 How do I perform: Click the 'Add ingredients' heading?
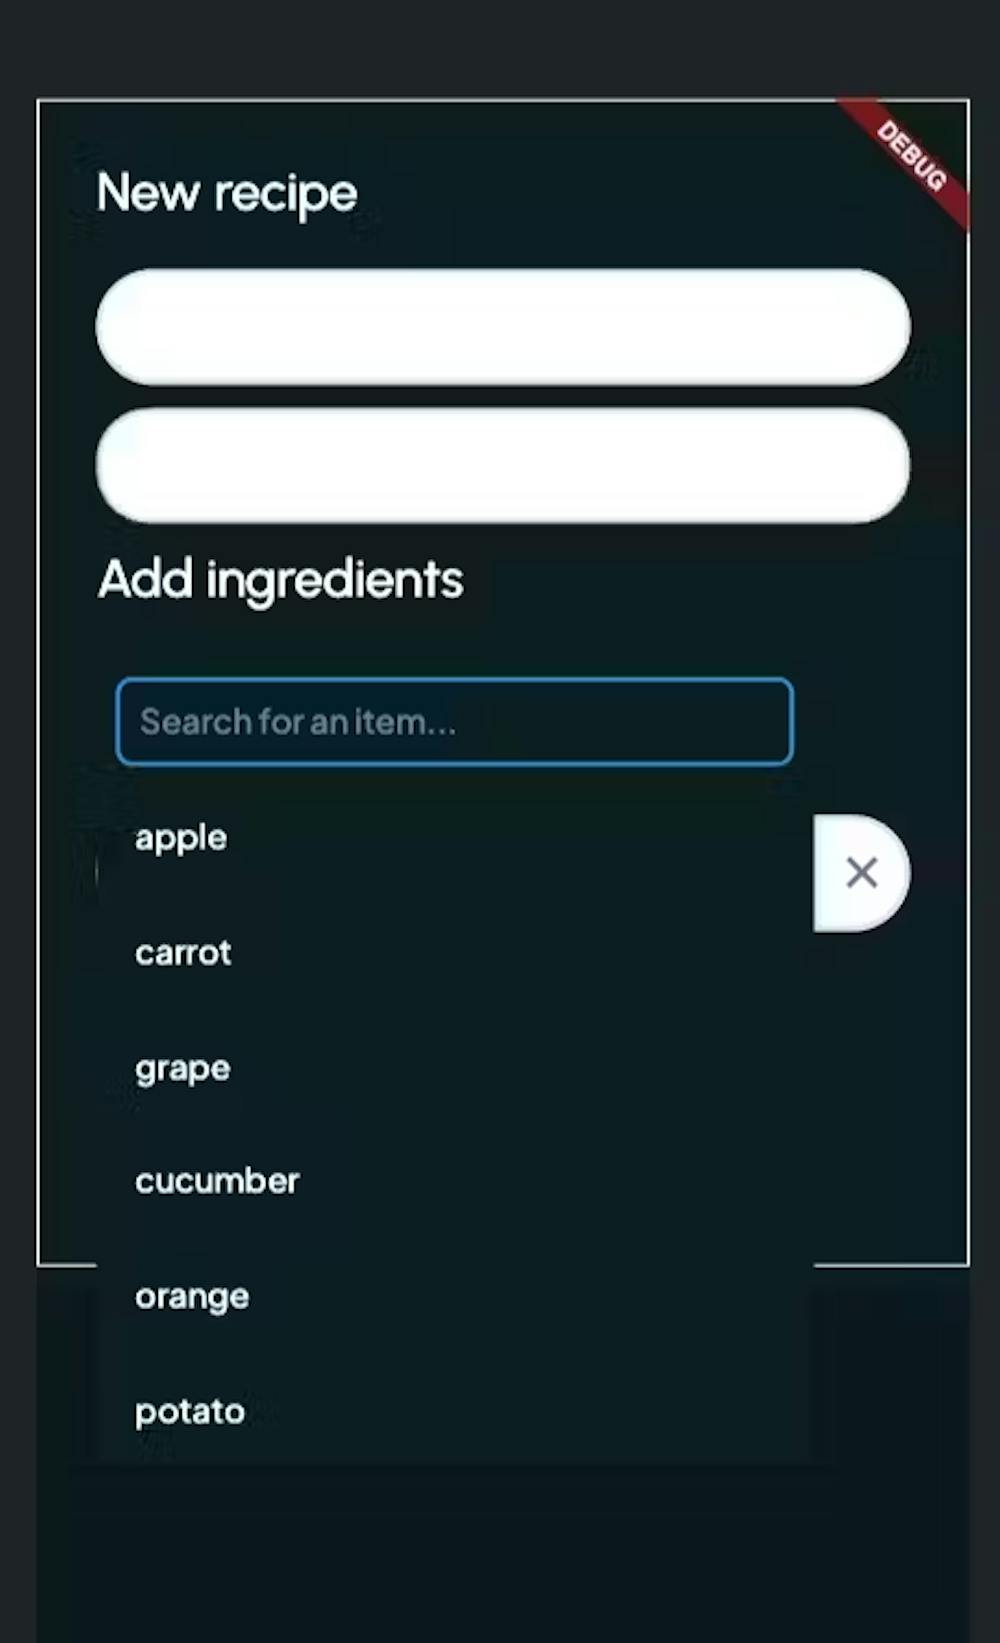281,579
